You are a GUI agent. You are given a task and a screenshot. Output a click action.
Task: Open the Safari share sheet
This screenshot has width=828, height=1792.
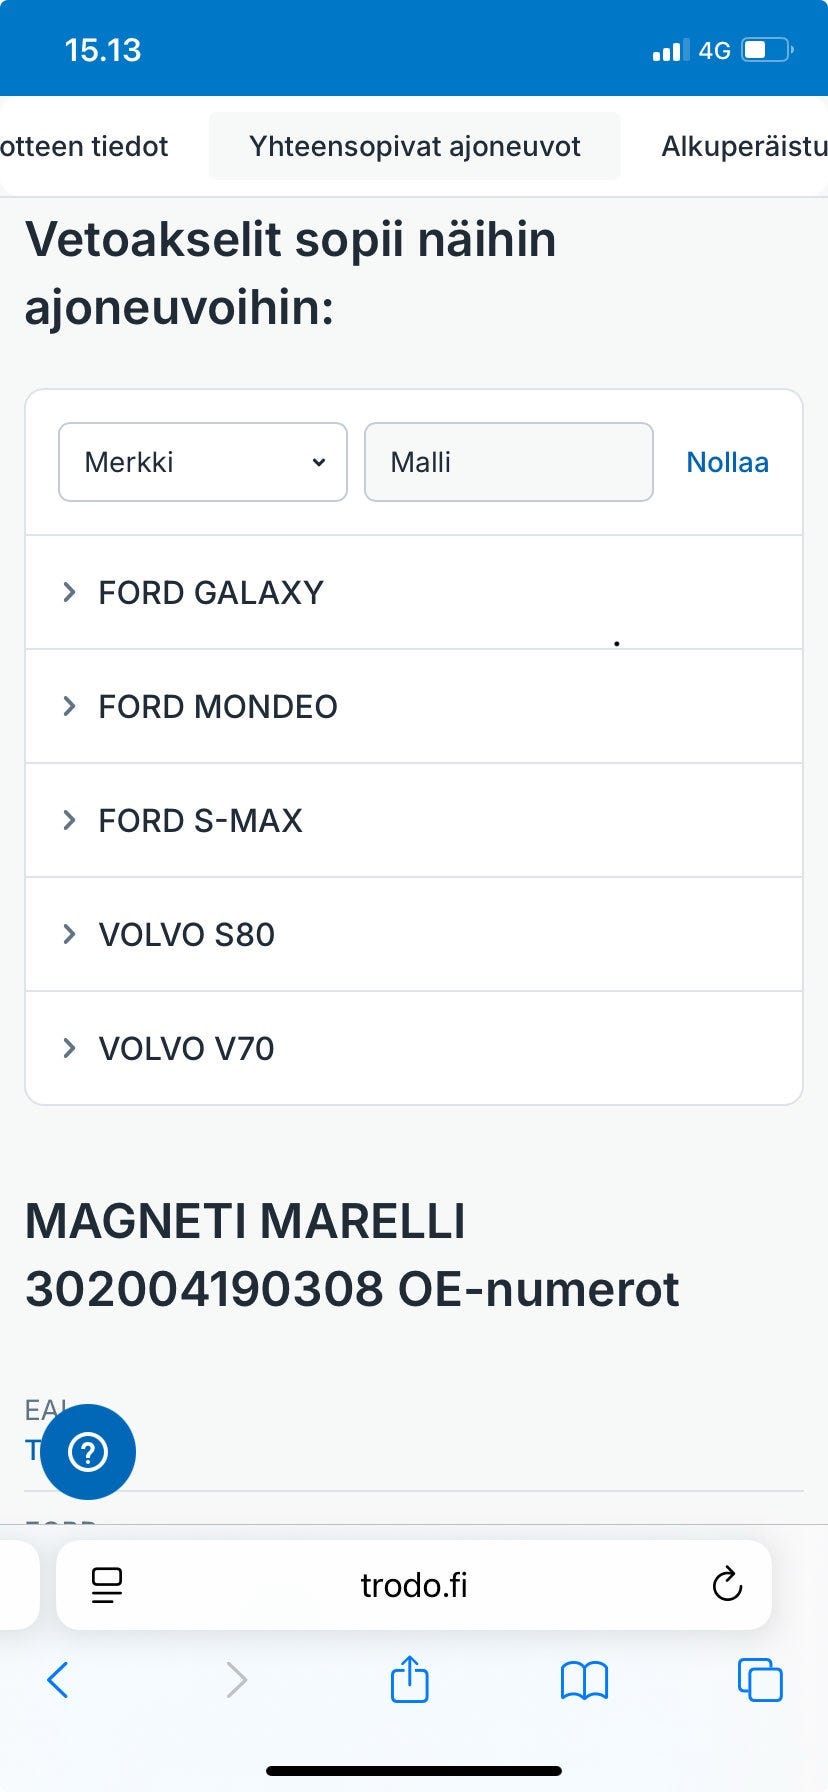pyautogui.click(x=409, y=1679)
